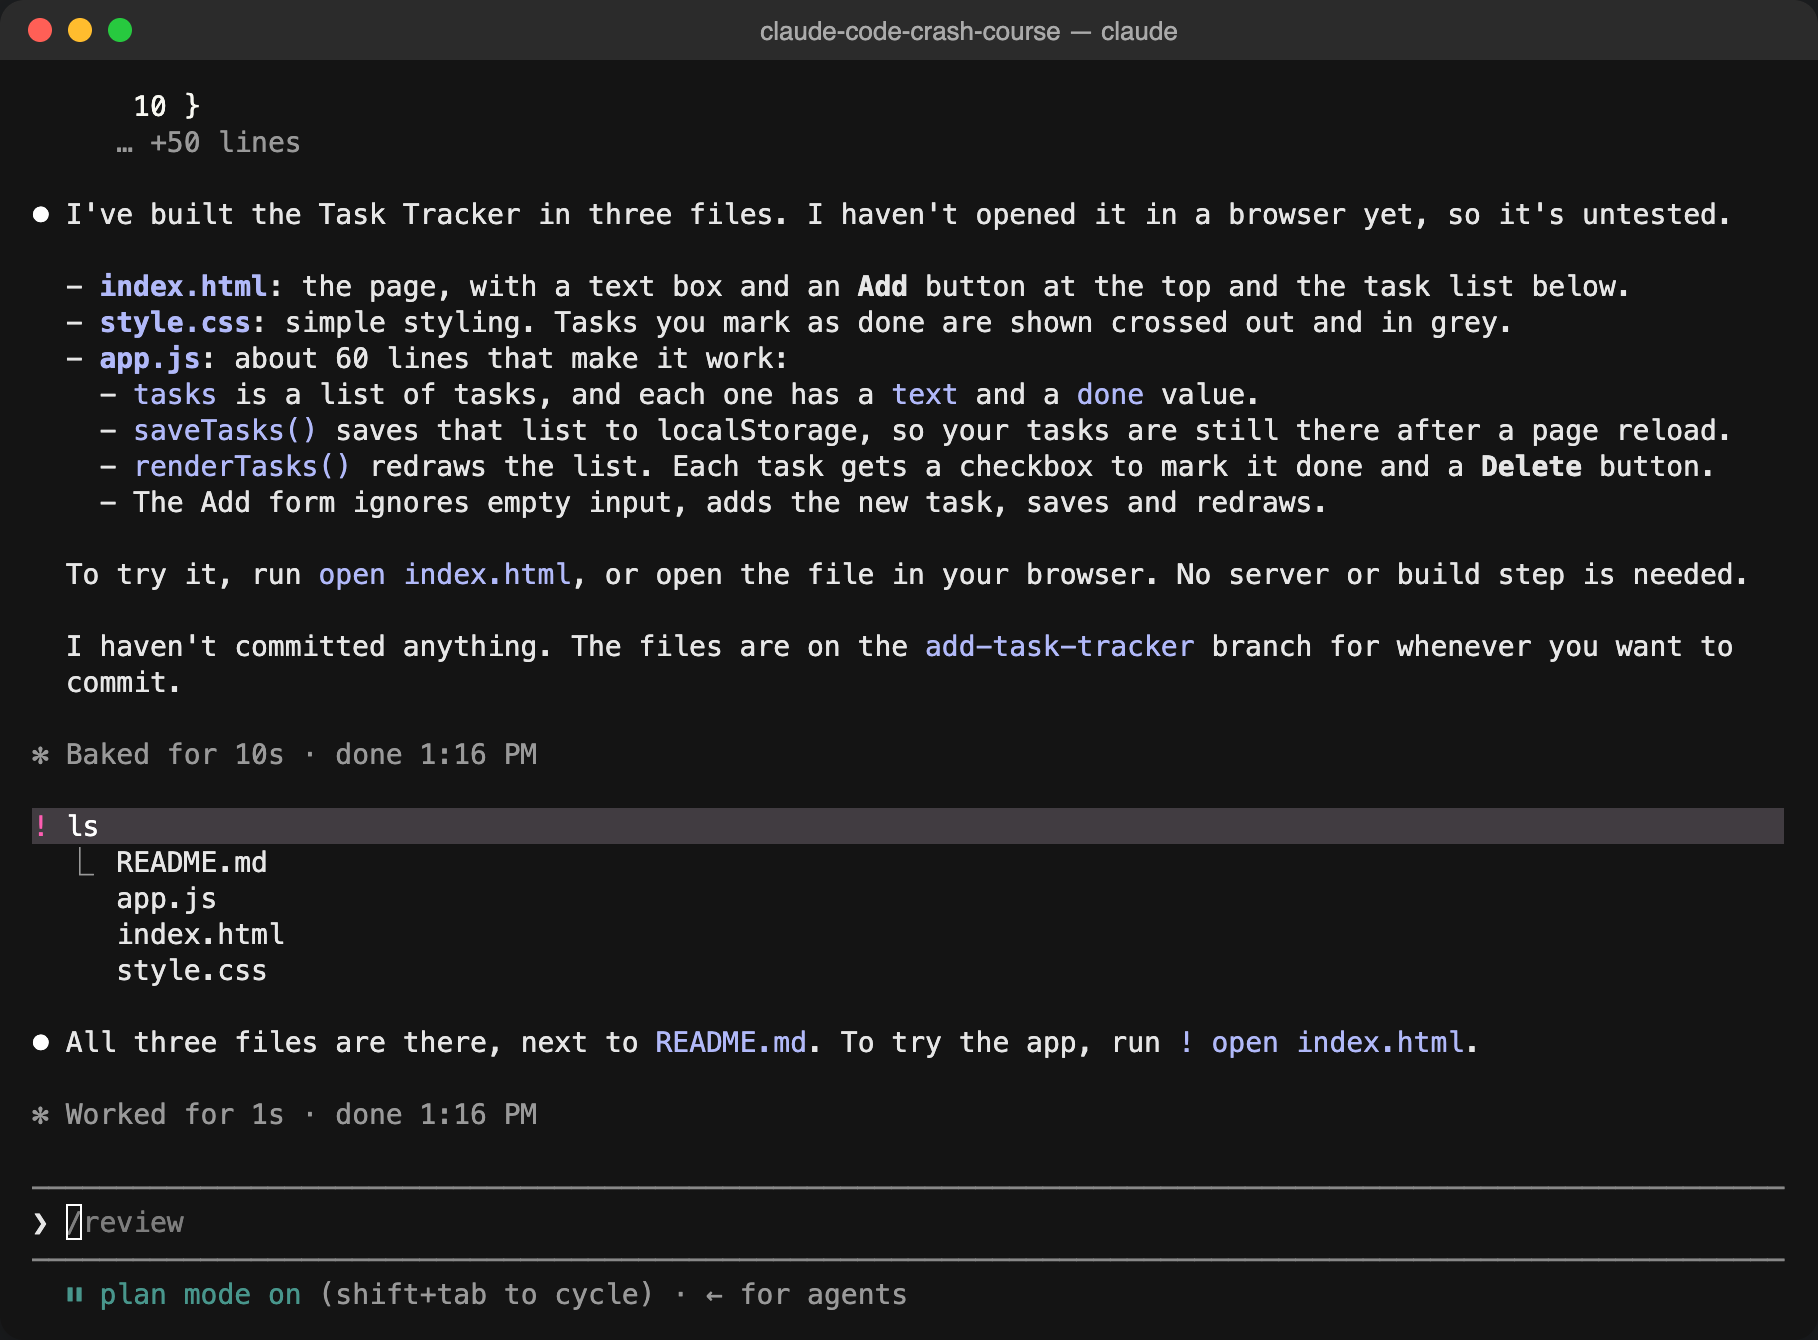Select the ls command line
Screen dimensions: 1818x1340
click(908, 826)
